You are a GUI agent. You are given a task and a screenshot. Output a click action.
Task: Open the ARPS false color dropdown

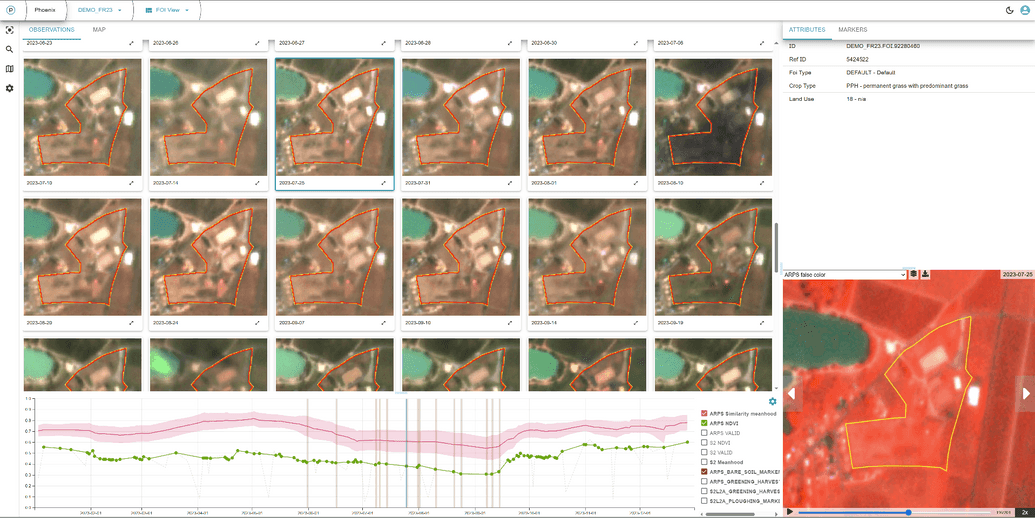click(x=845, y=274)
